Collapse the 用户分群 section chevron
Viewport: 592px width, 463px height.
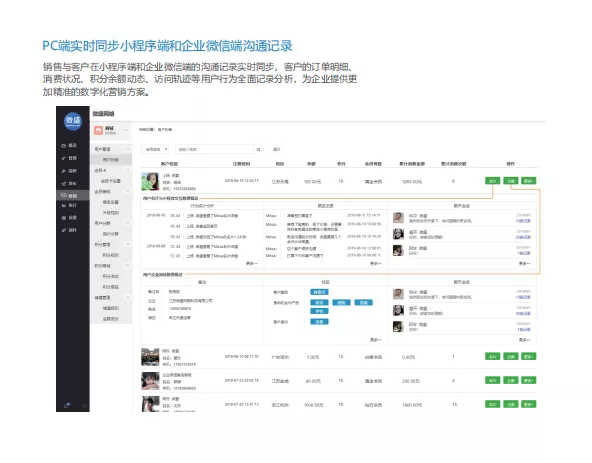pyautogui.click(x=128, y=223)
